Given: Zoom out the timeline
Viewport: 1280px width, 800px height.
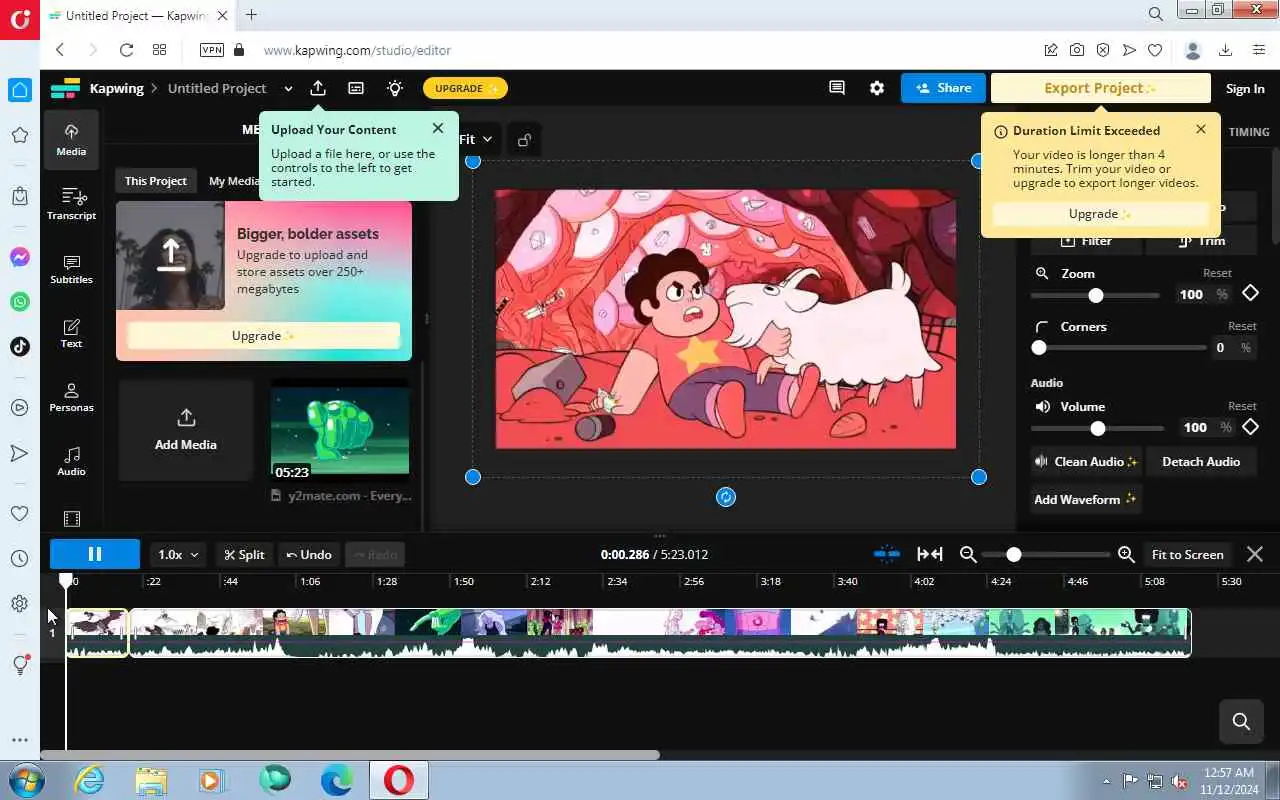Looking at the screenshot, I should pyautogui.click(x=968, y=554).
